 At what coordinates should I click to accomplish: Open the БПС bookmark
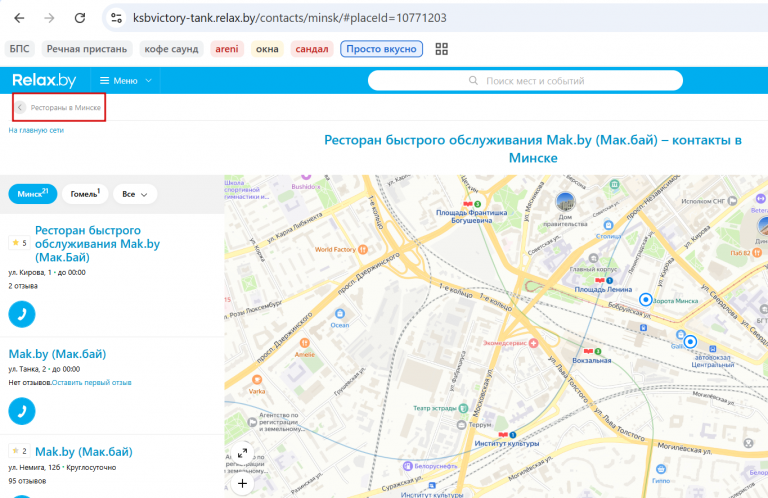[x=20, y=49]
